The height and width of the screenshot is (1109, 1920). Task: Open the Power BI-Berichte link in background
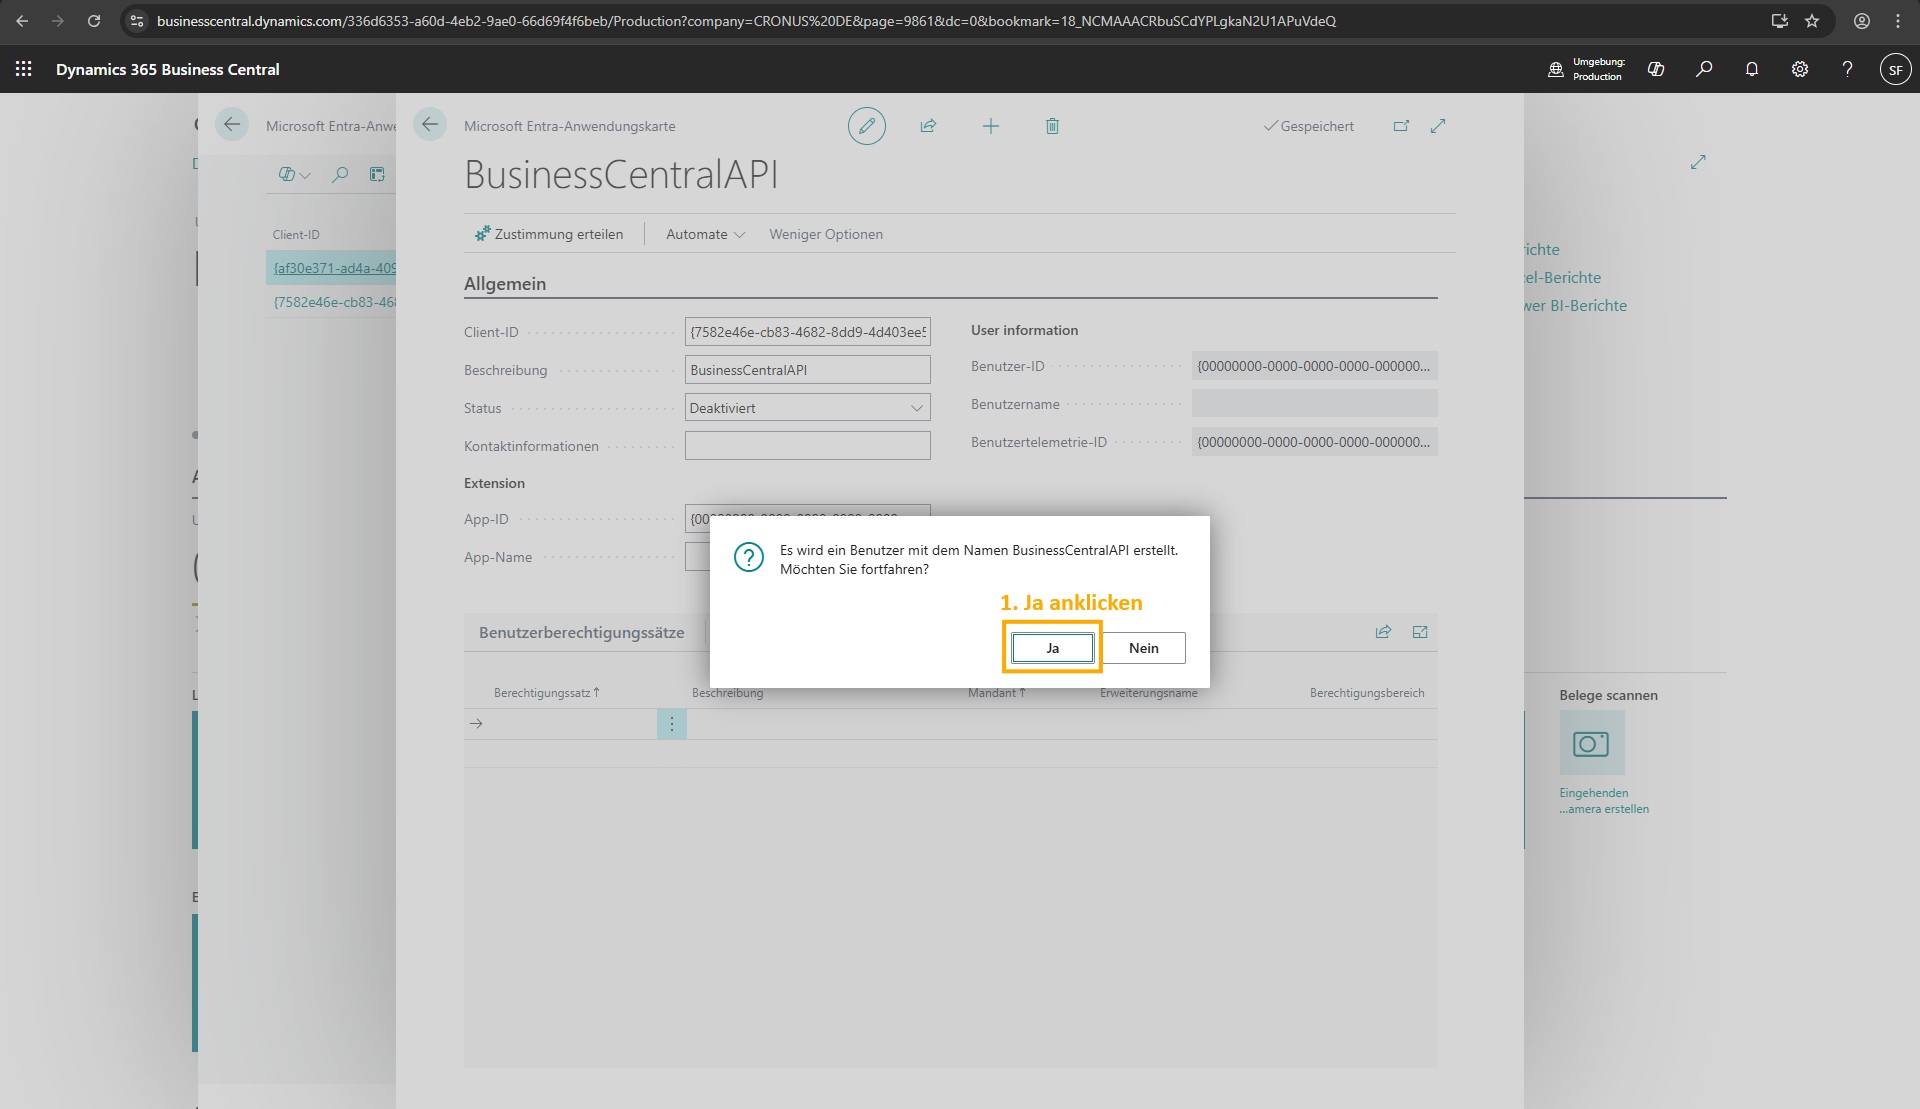point(1576,306)
